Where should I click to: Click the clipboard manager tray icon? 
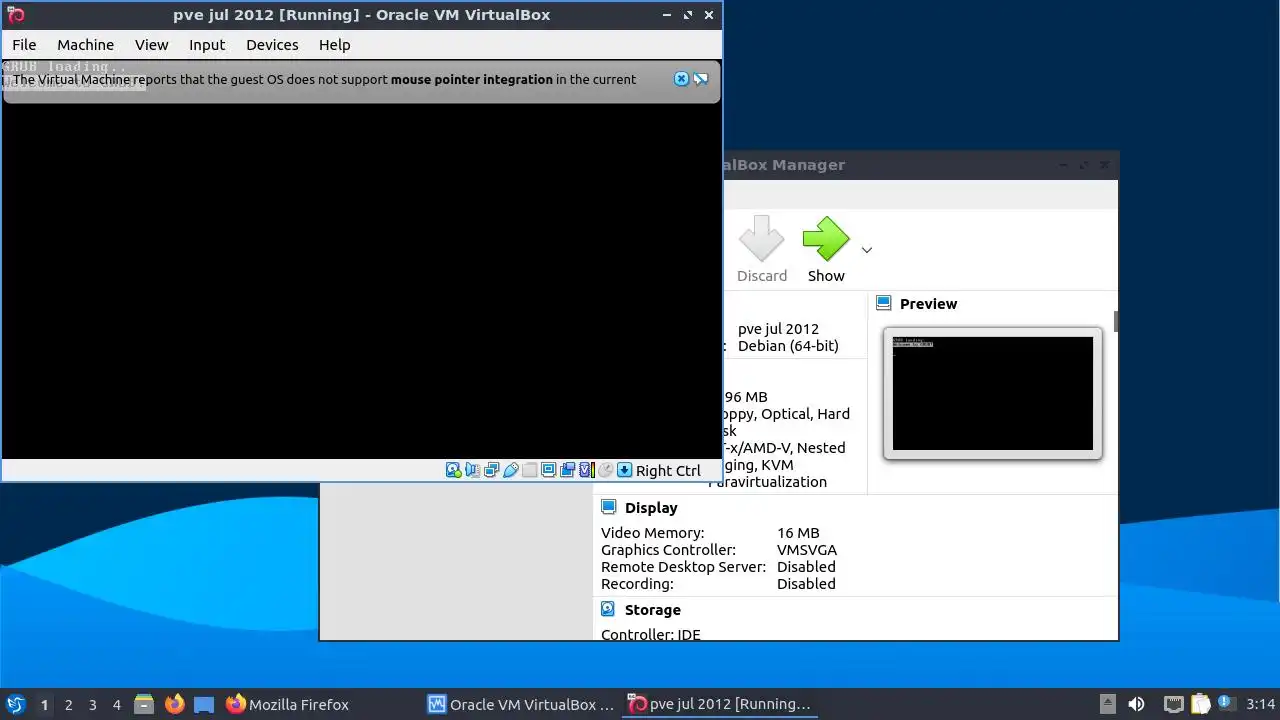point(1200,704)
